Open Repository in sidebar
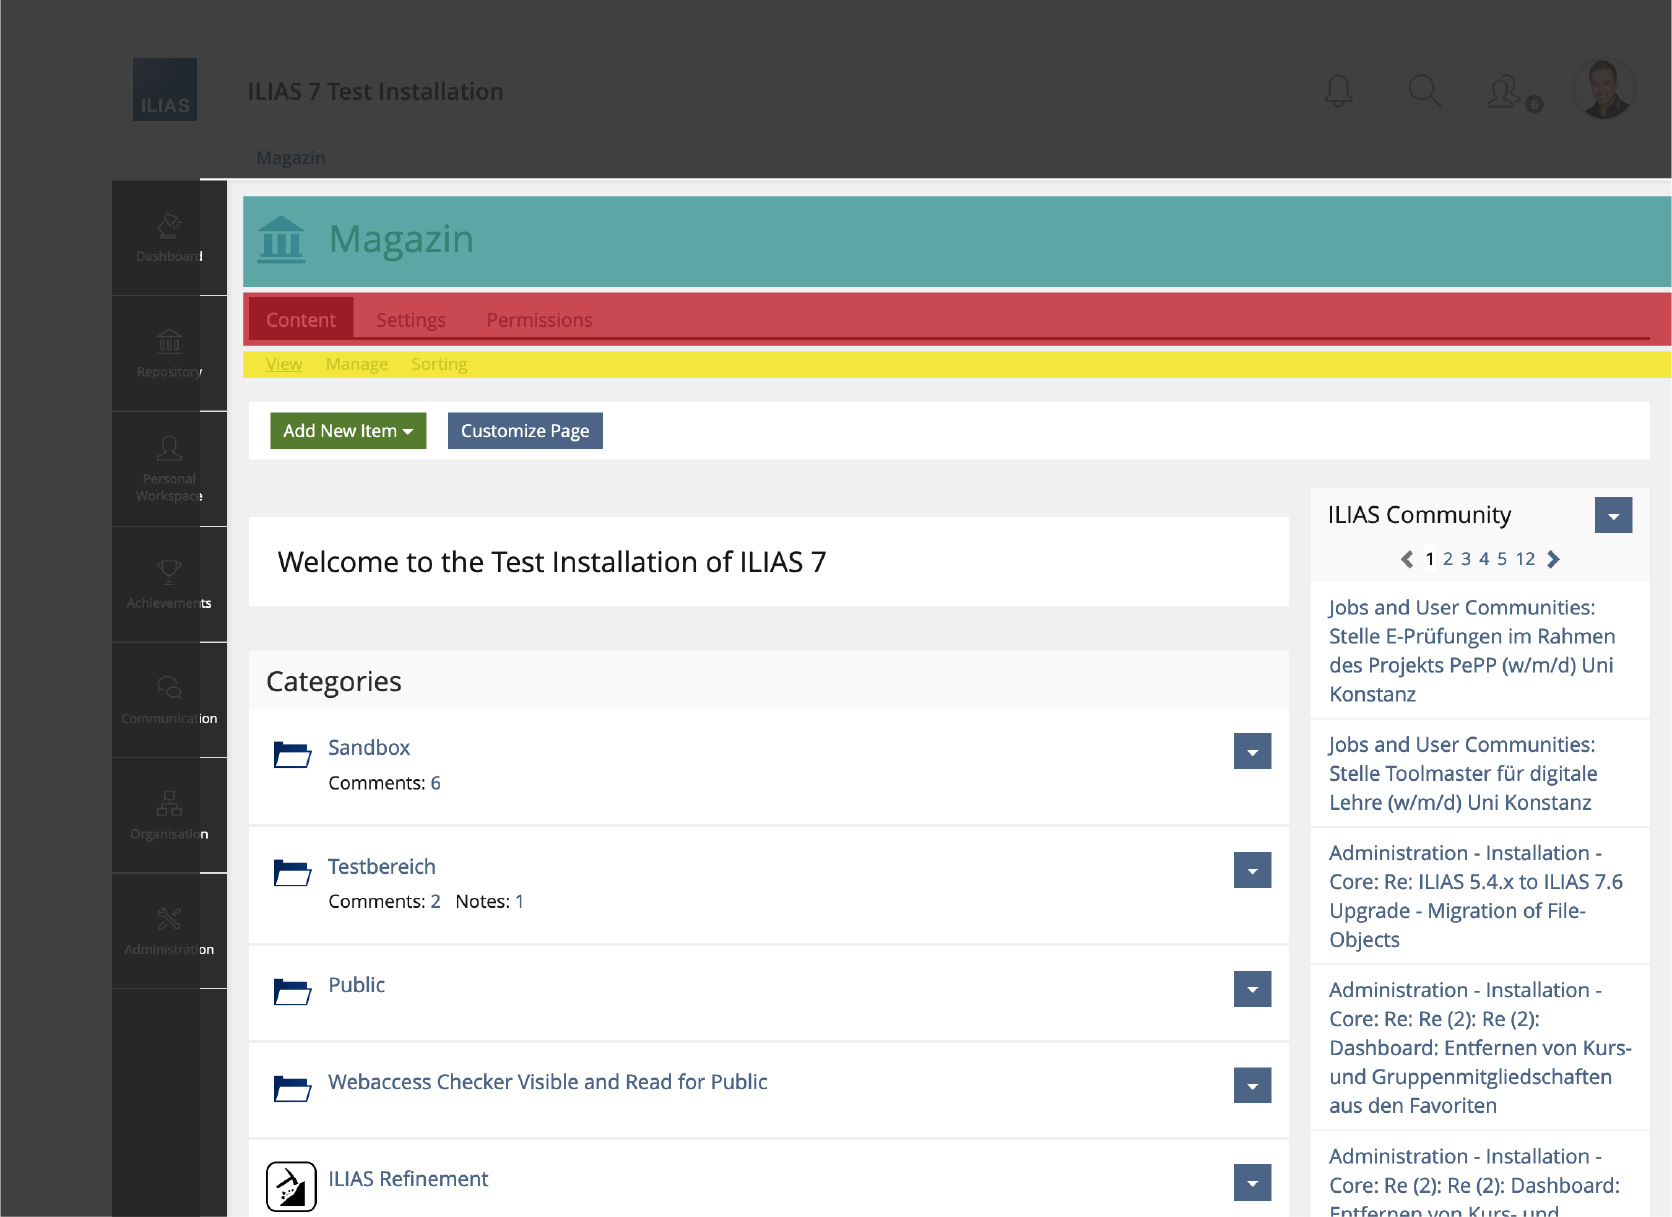This screenshot has width=1672, height=1217. (x=169, y=353)
